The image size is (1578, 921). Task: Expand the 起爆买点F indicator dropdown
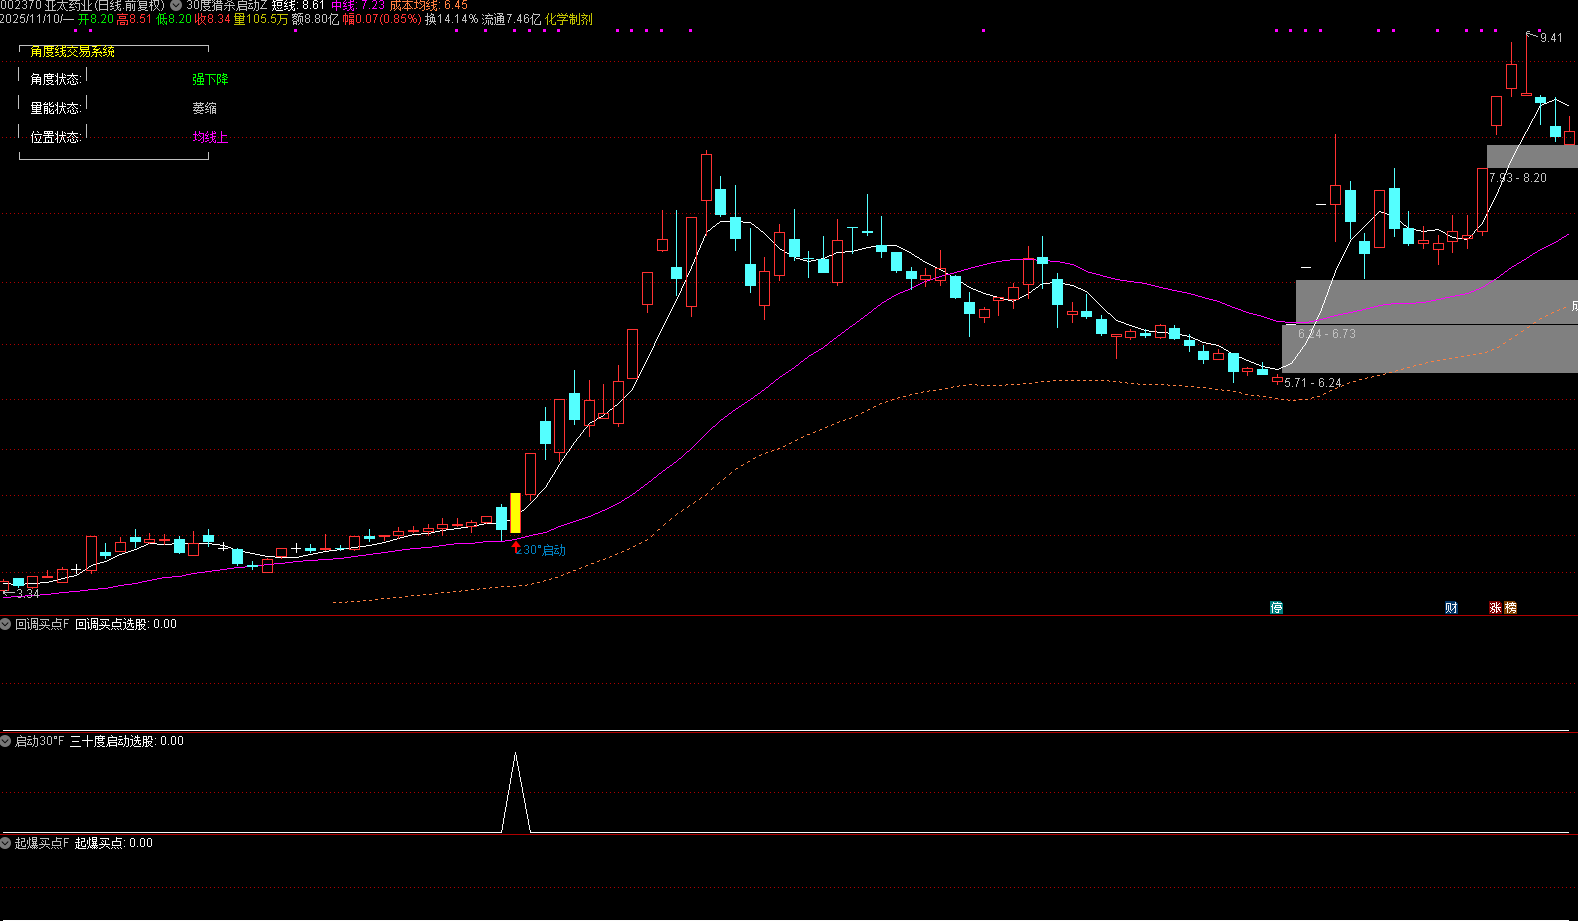coord(6,843)
